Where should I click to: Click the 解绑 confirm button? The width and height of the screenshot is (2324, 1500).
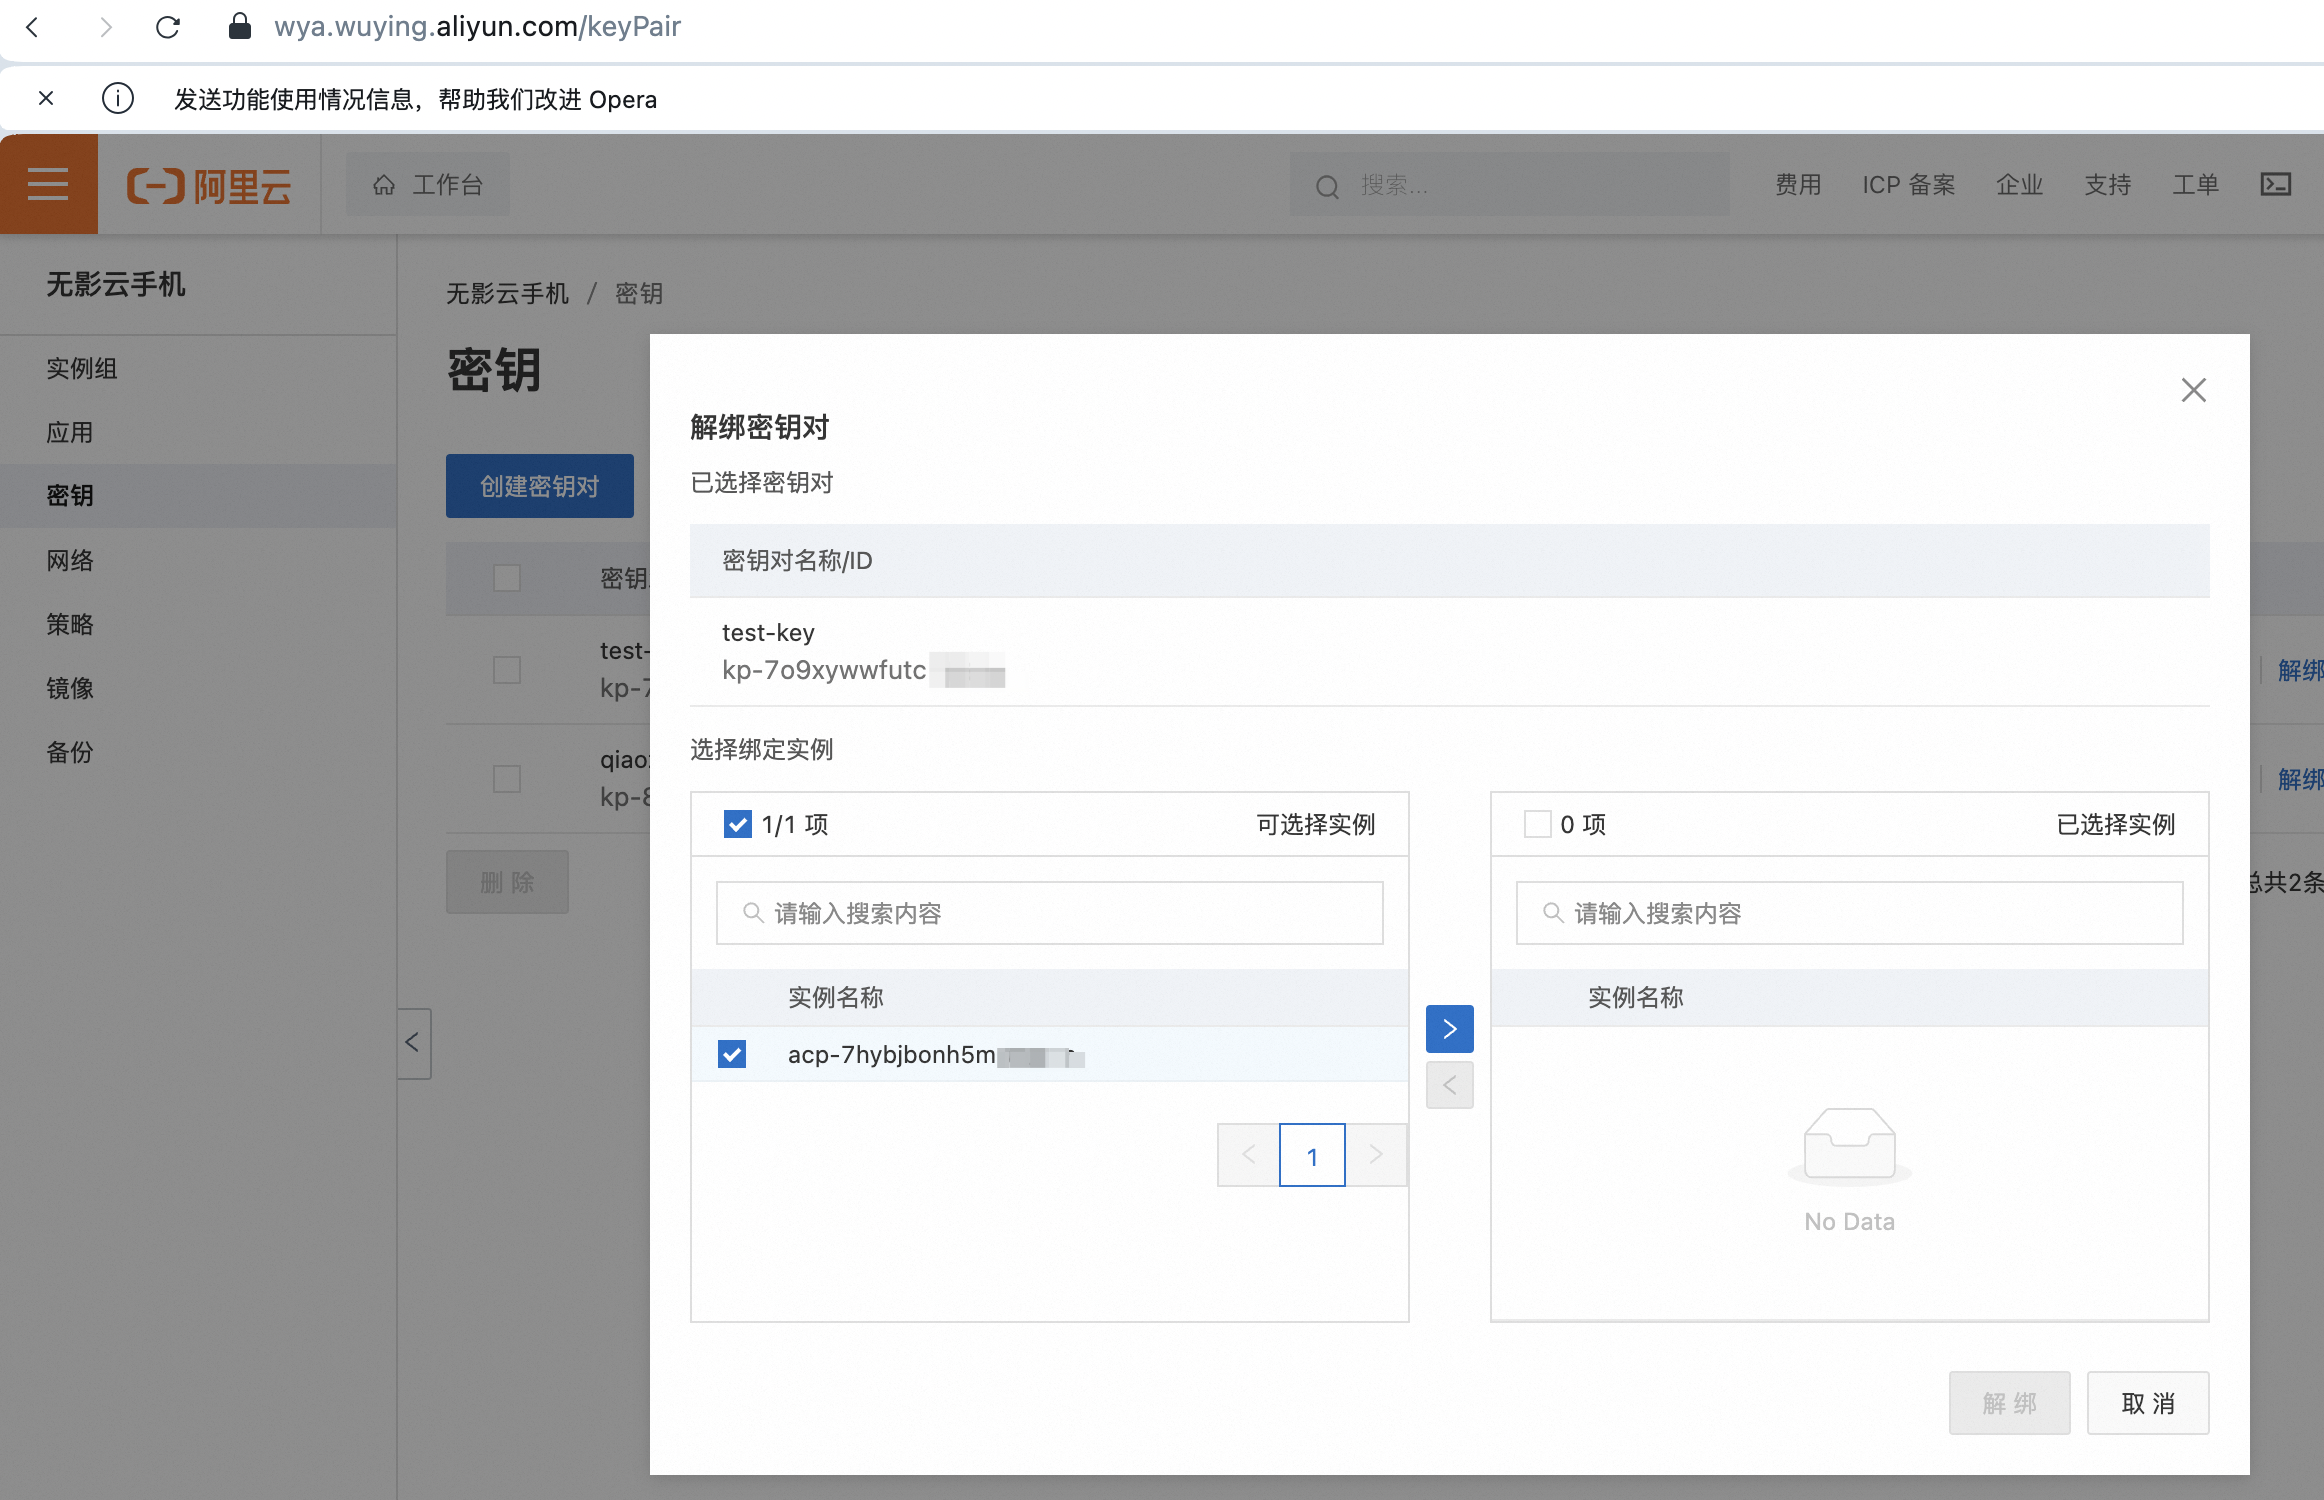click(x=2009, y=1403)
